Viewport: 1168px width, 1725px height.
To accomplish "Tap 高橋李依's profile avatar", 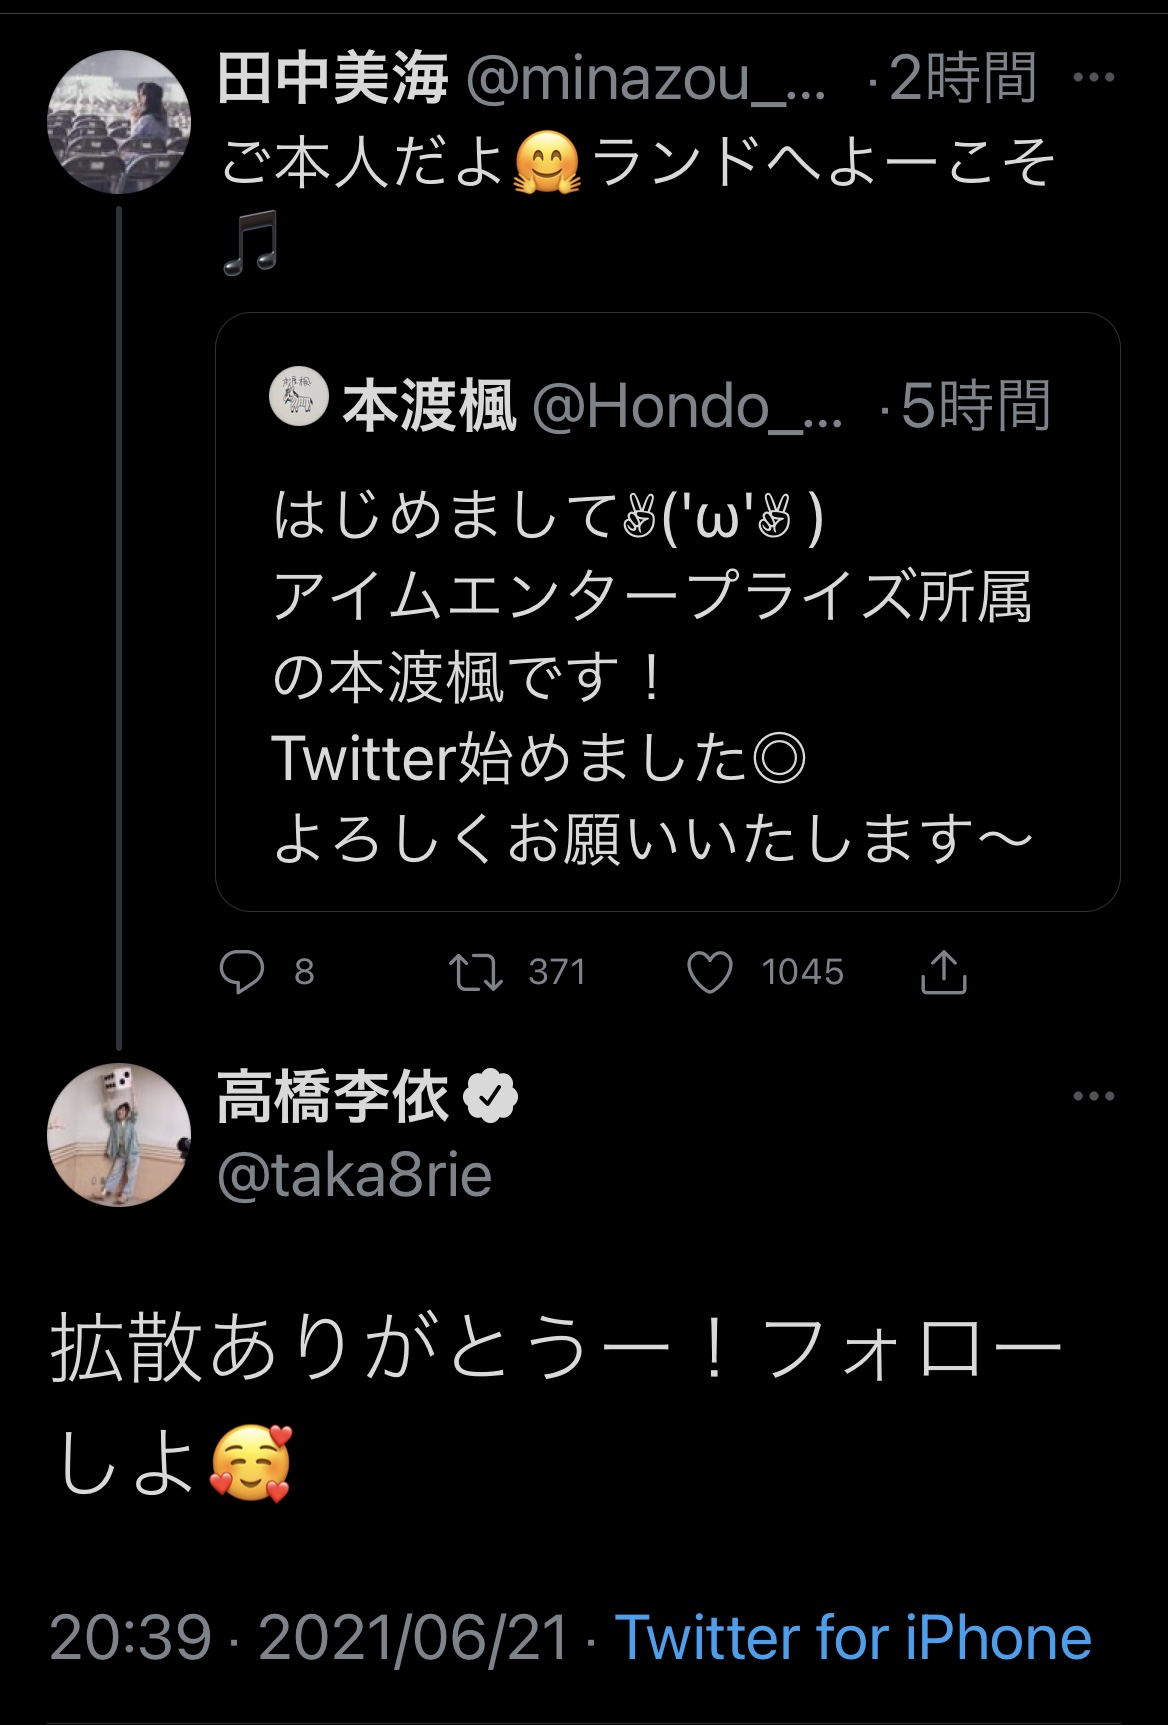I will 119,1135.
